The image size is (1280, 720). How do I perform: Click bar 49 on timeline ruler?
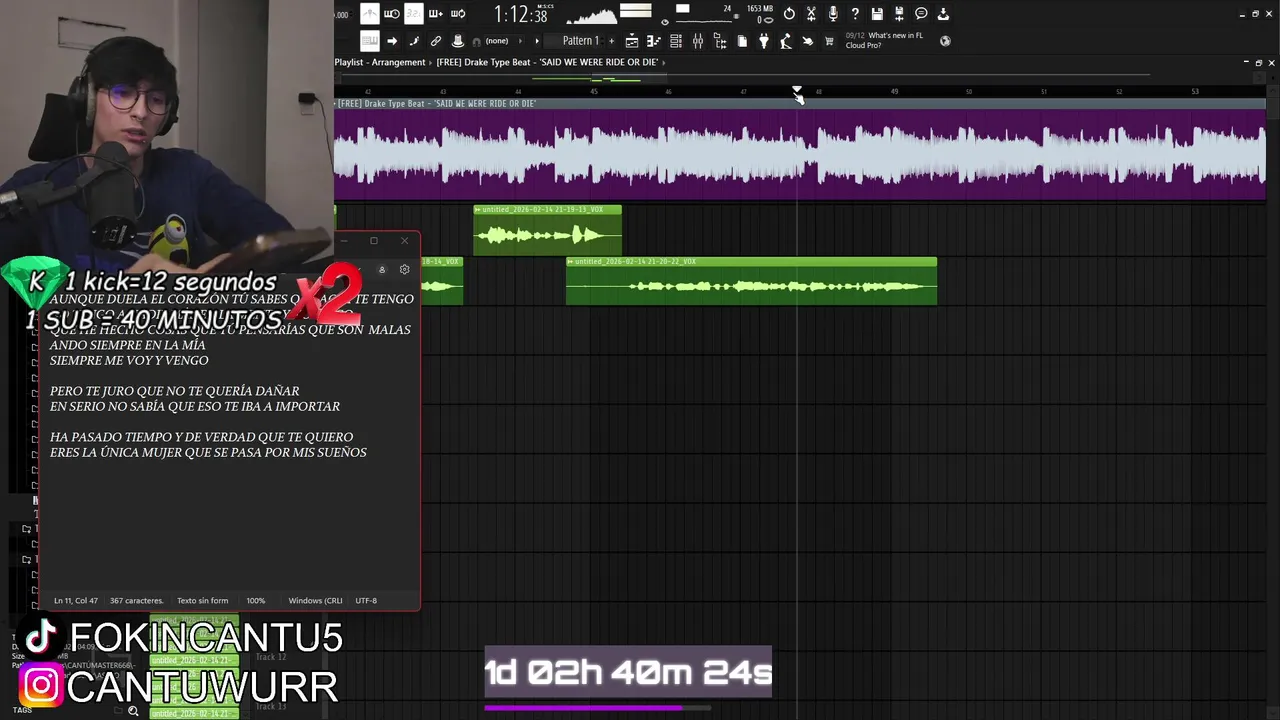(x=894, y=91)
